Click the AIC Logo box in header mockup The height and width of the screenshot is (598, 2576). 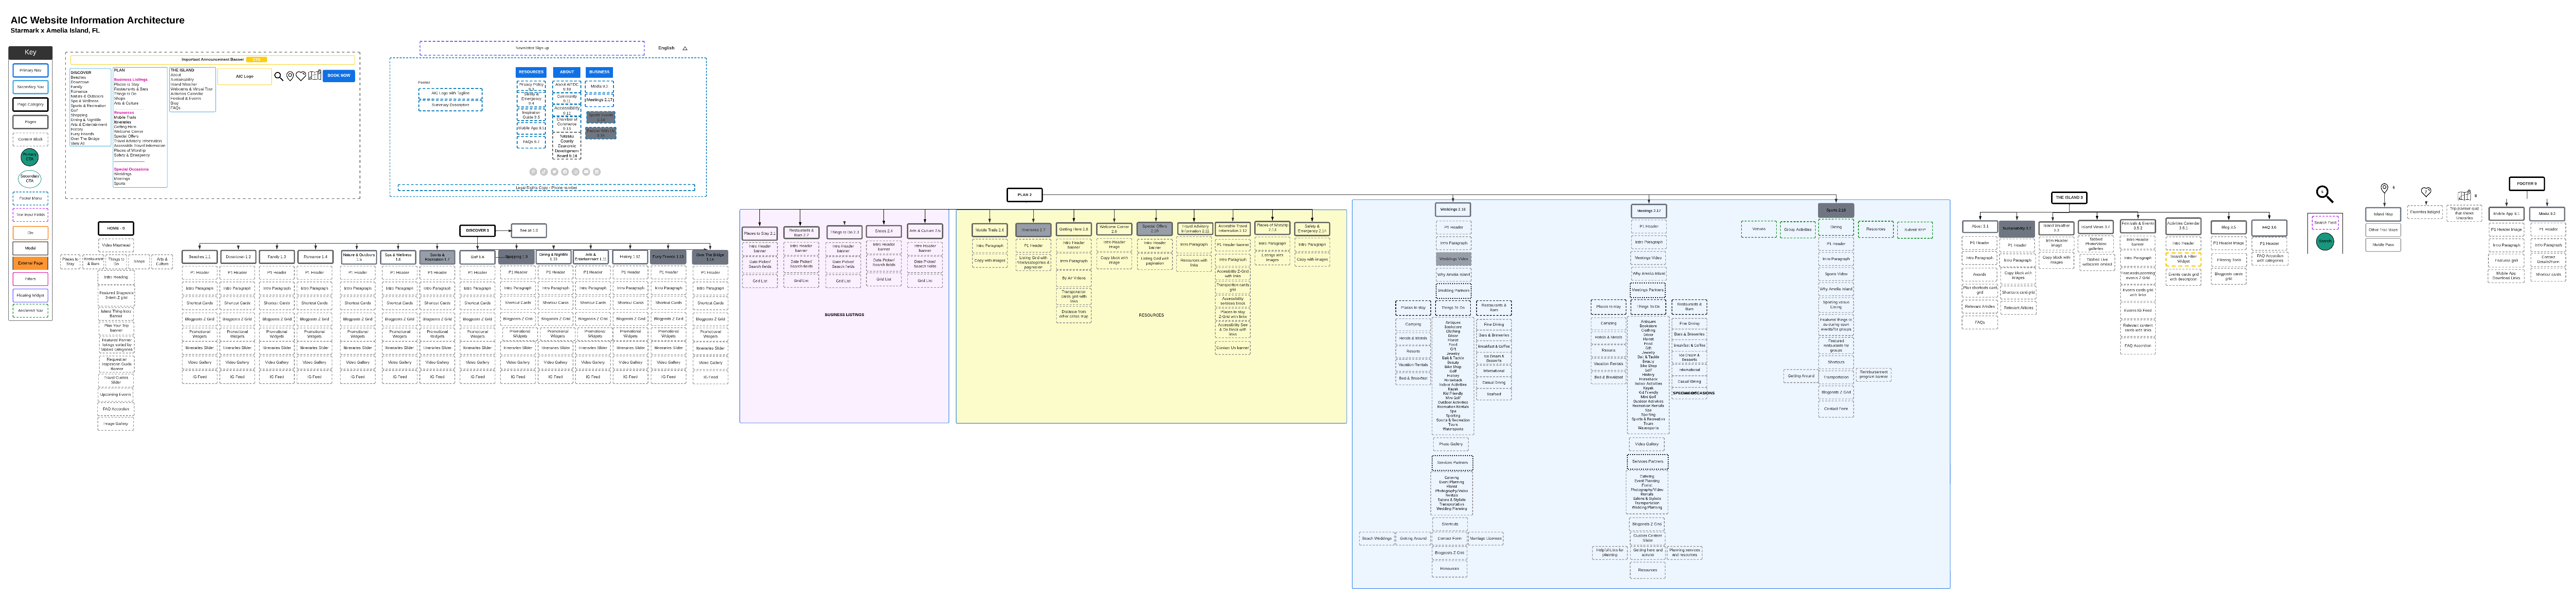pos(245,76)
